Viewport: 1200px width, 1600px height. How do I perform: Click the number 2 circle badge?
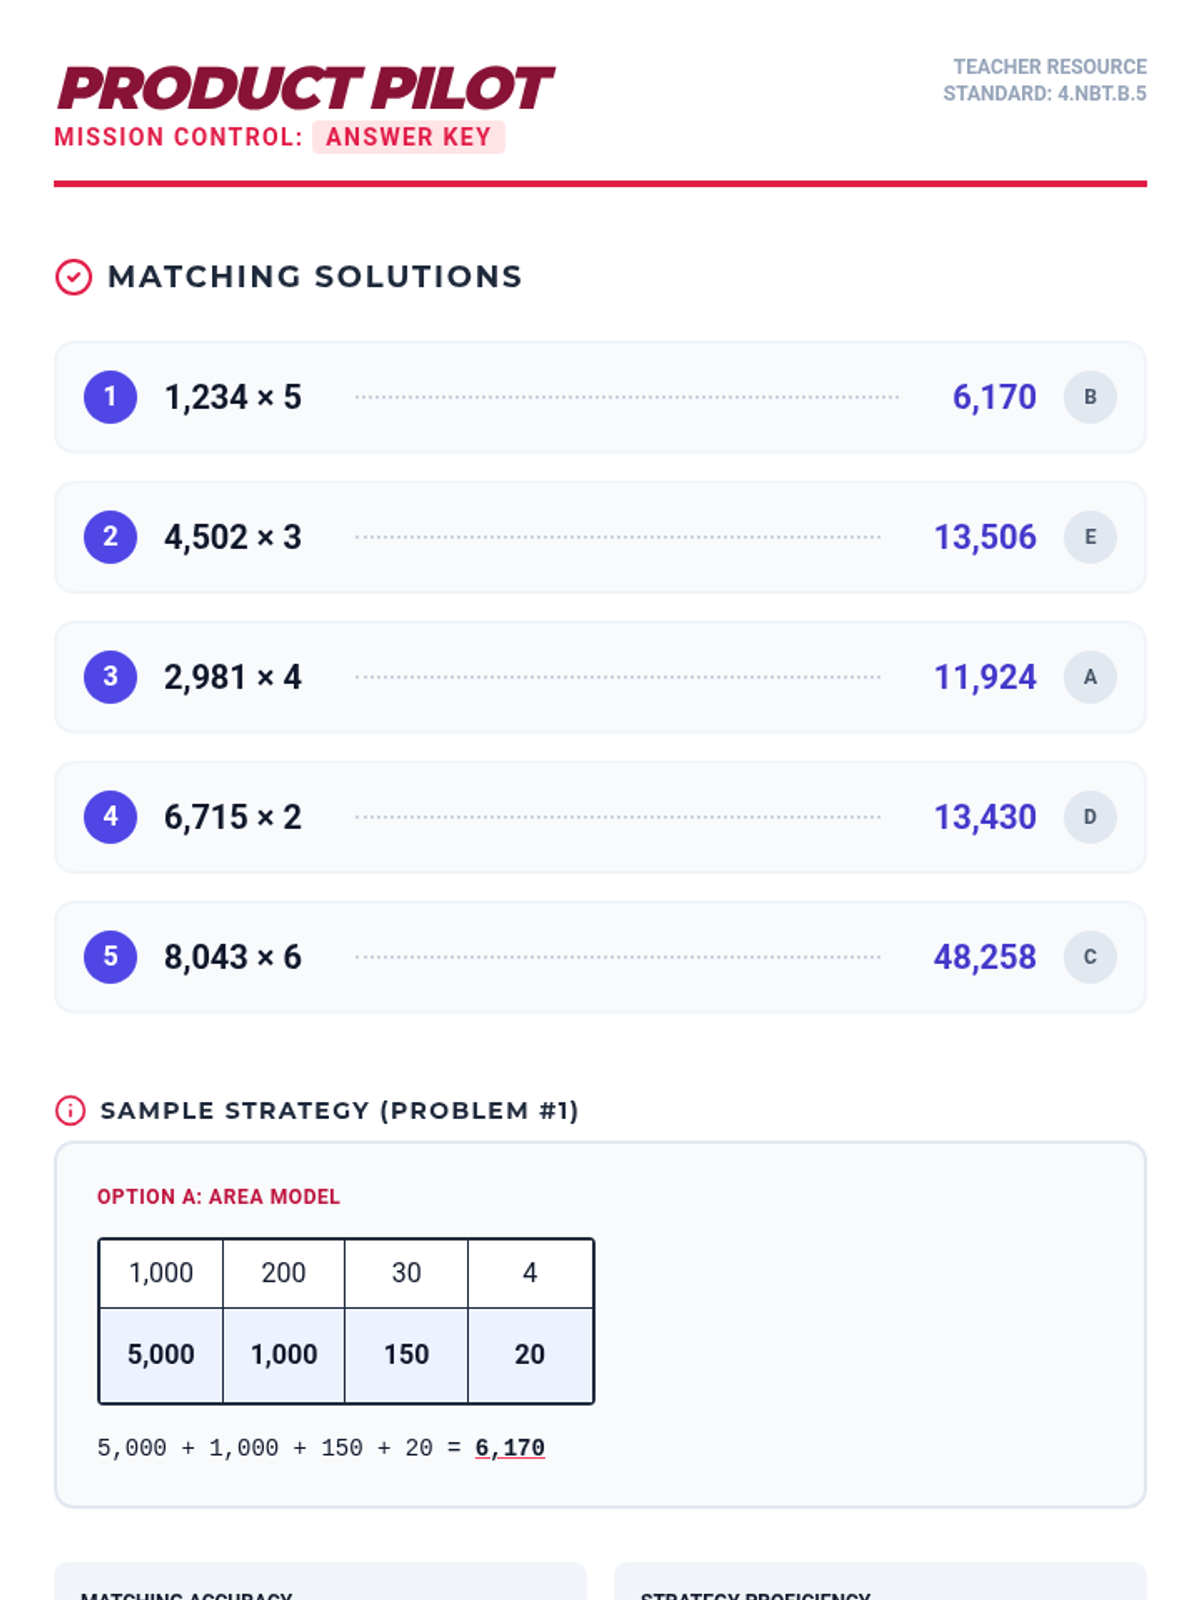pyautogui.click(x=110, y=537)
